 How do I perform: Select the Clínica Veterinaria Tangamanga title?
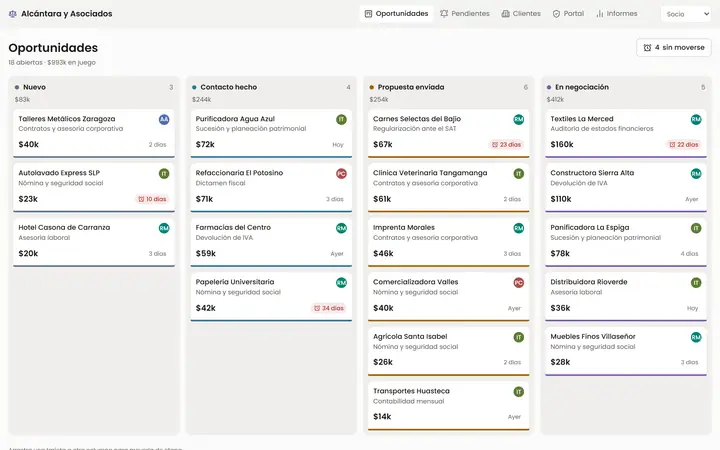(x=430, y=173)
